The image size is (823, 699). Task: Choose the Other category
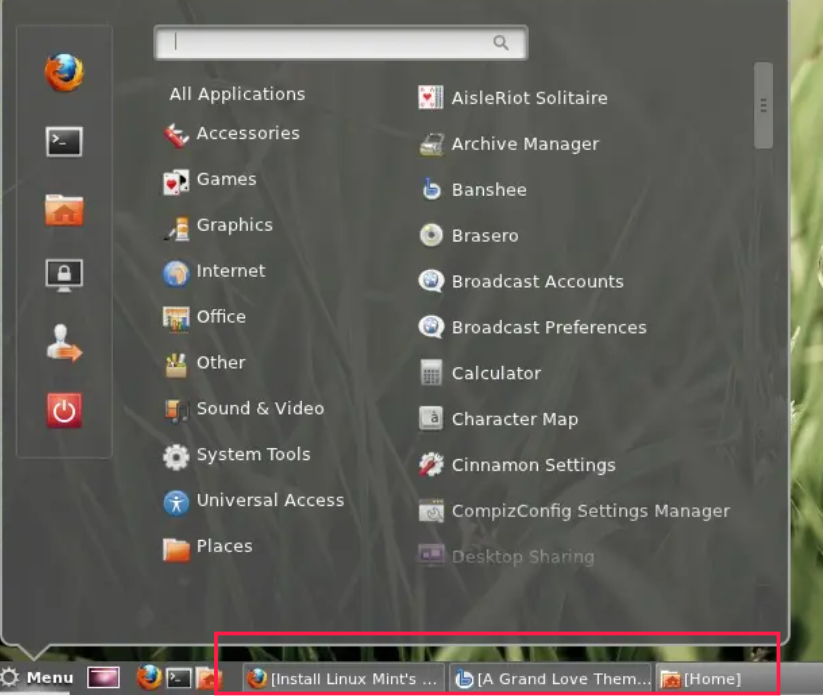pyautogui.click(x=204, y=364)
